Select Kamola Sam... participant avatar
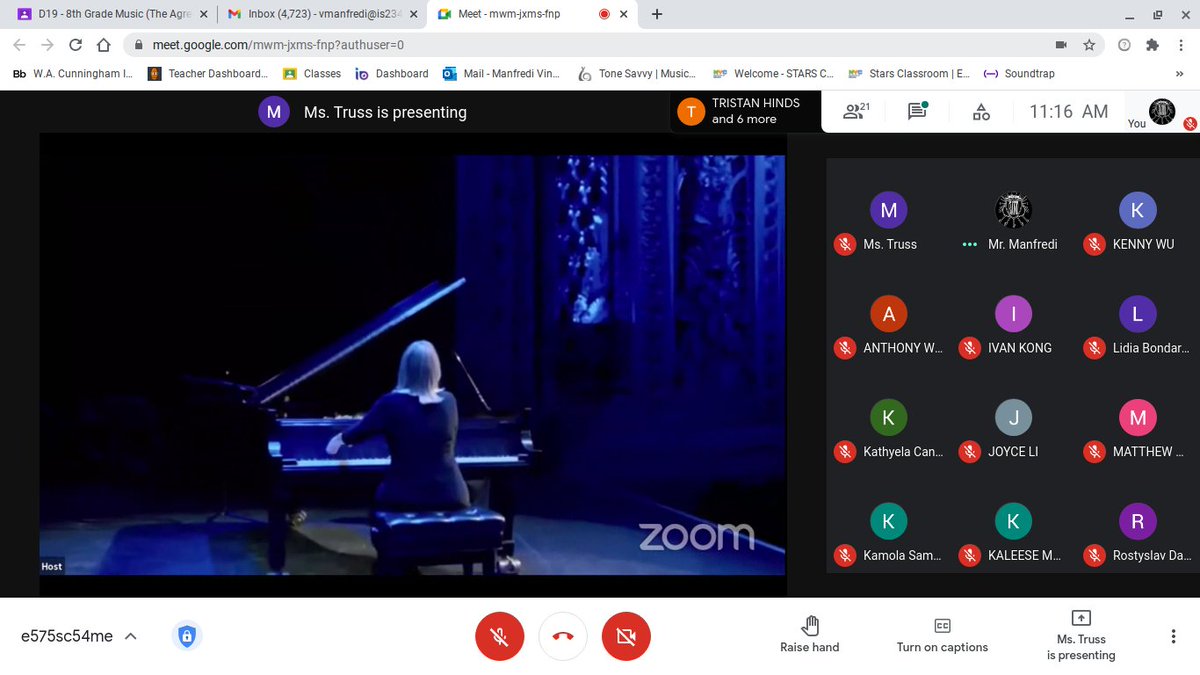Image resolution: width=1200 pixels, height=675 pixels. 889,521
